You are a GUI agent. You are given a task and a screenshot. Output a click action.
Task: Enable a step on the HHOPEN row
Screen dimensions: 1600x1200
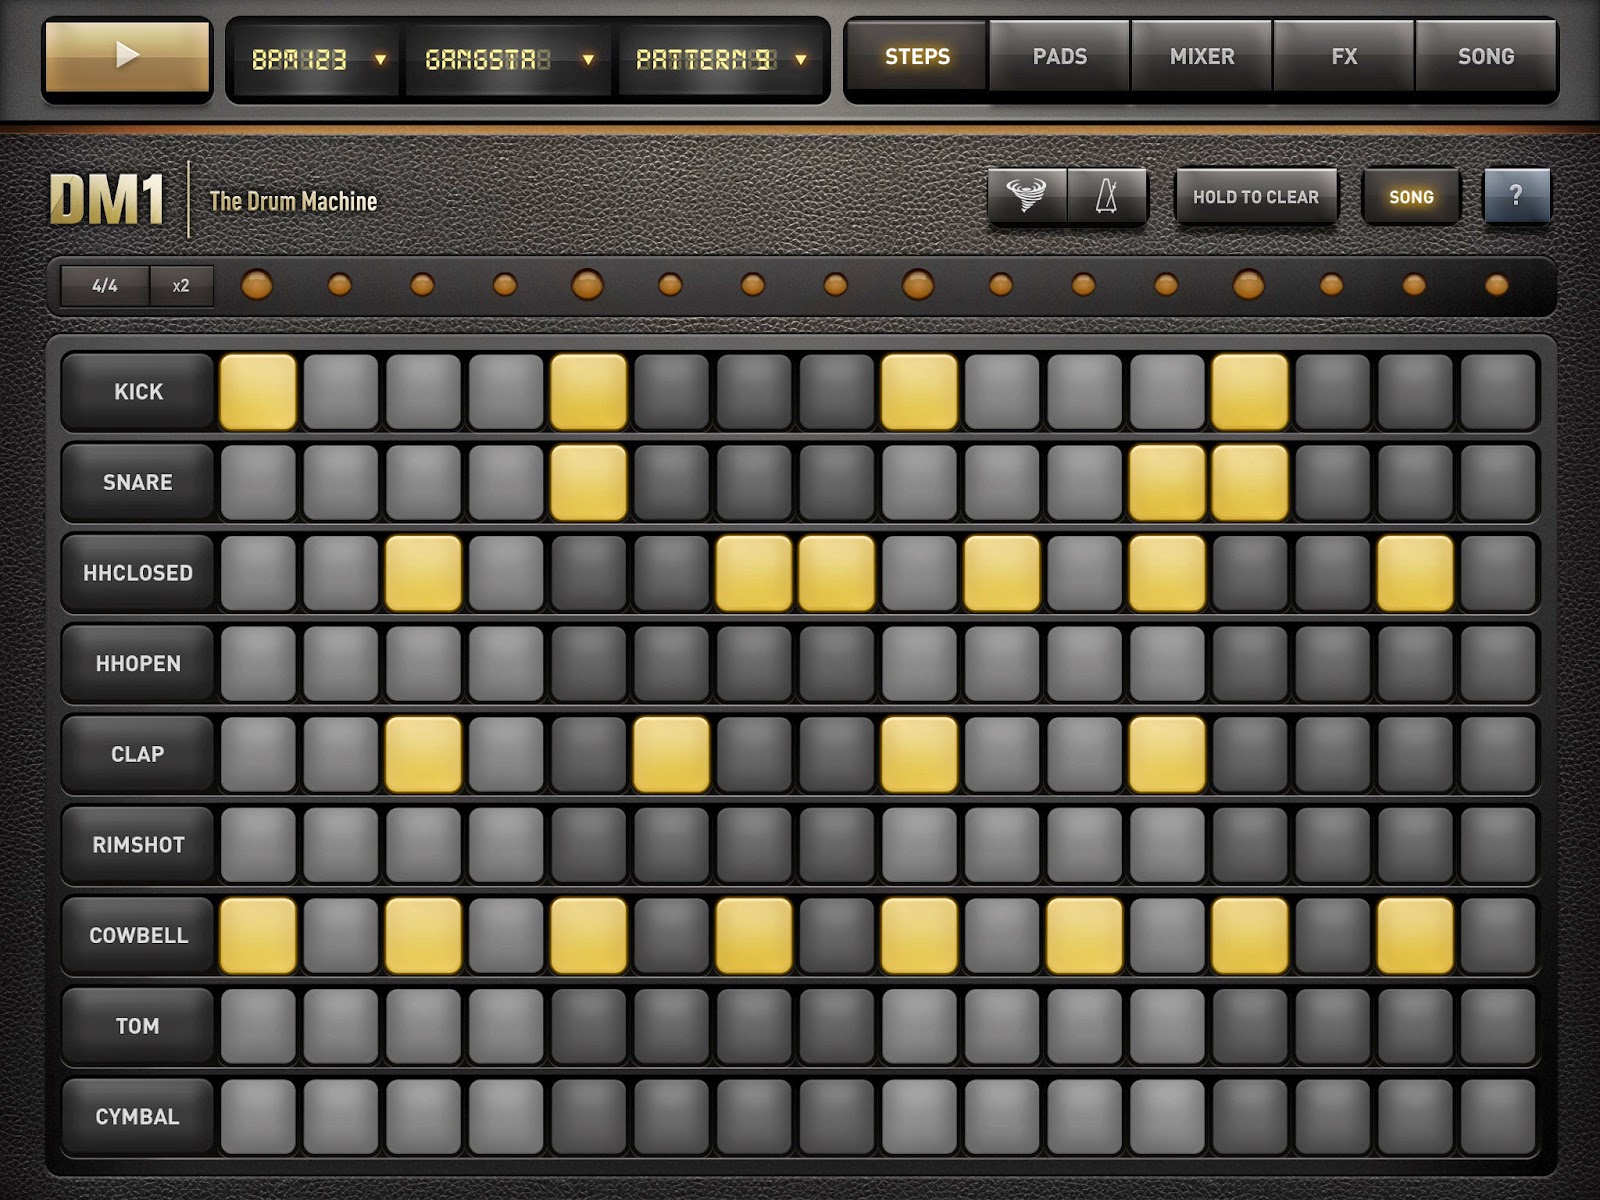click(256, 662)
